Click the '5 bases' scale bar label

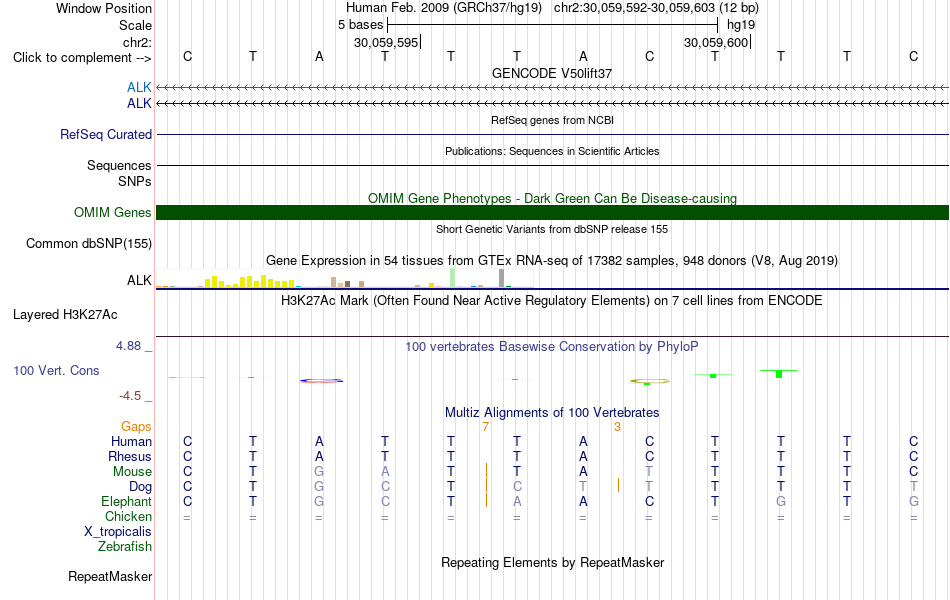[360, 25]
